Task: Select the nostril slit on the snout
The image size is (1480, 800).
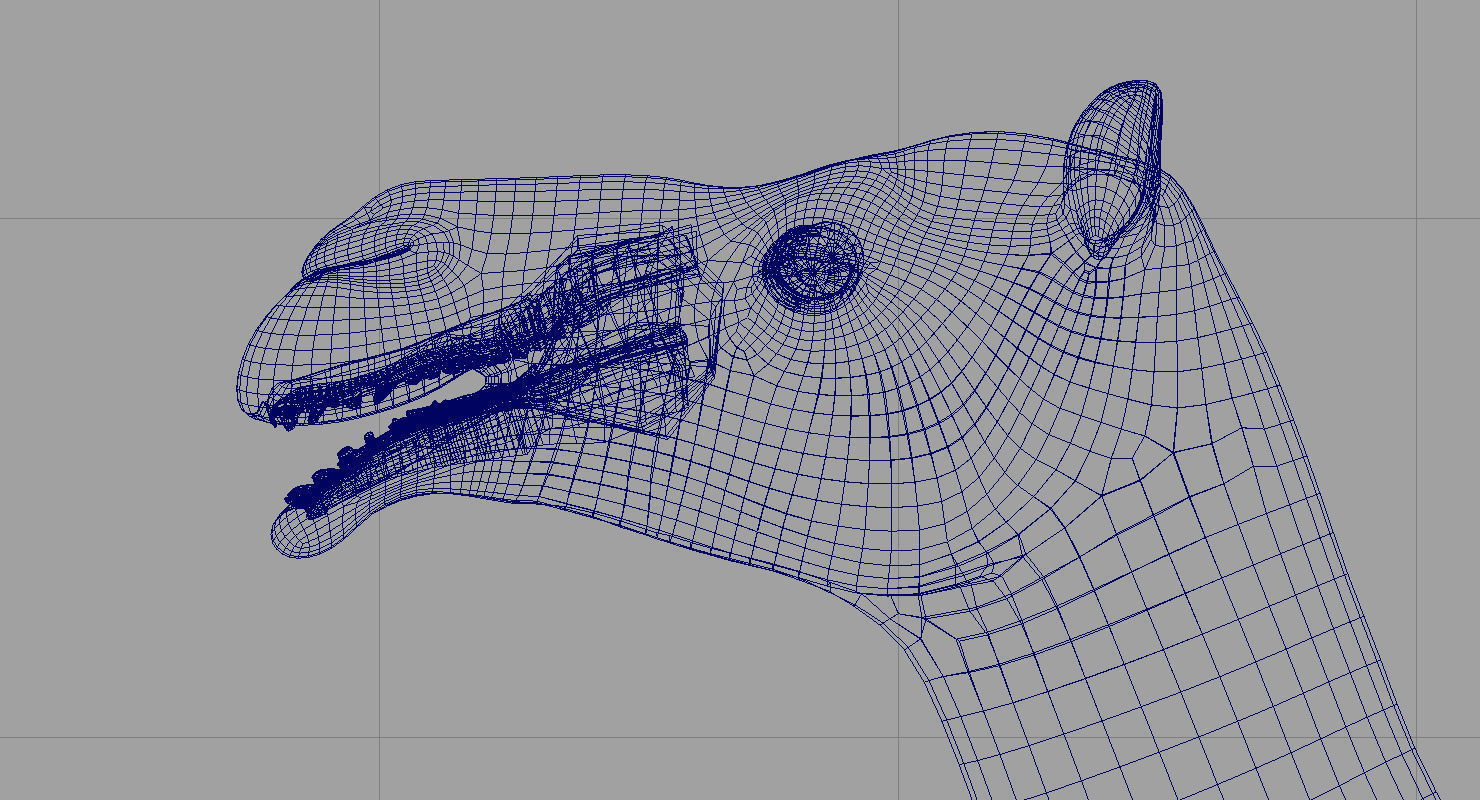Action: 358,262
